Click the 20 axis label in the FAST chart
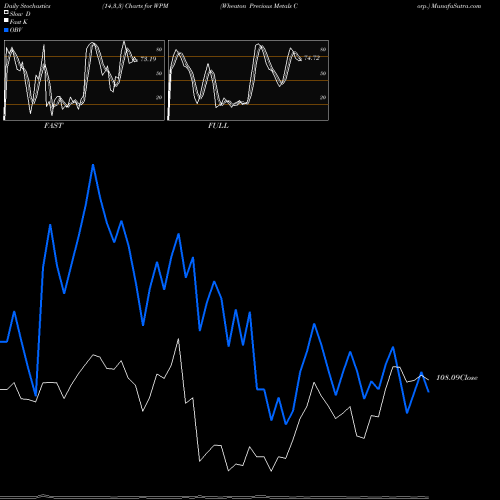 coord(159,97)
